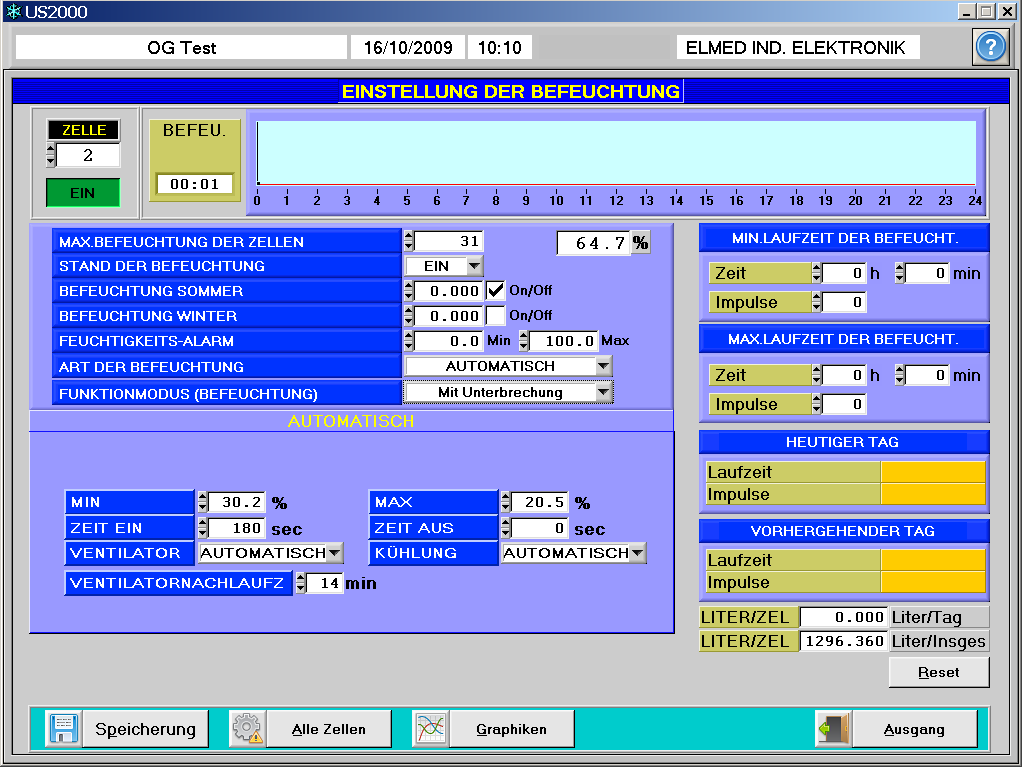Expand the ART DER BEFEUCHTUNG dropdown

(602, 367)
